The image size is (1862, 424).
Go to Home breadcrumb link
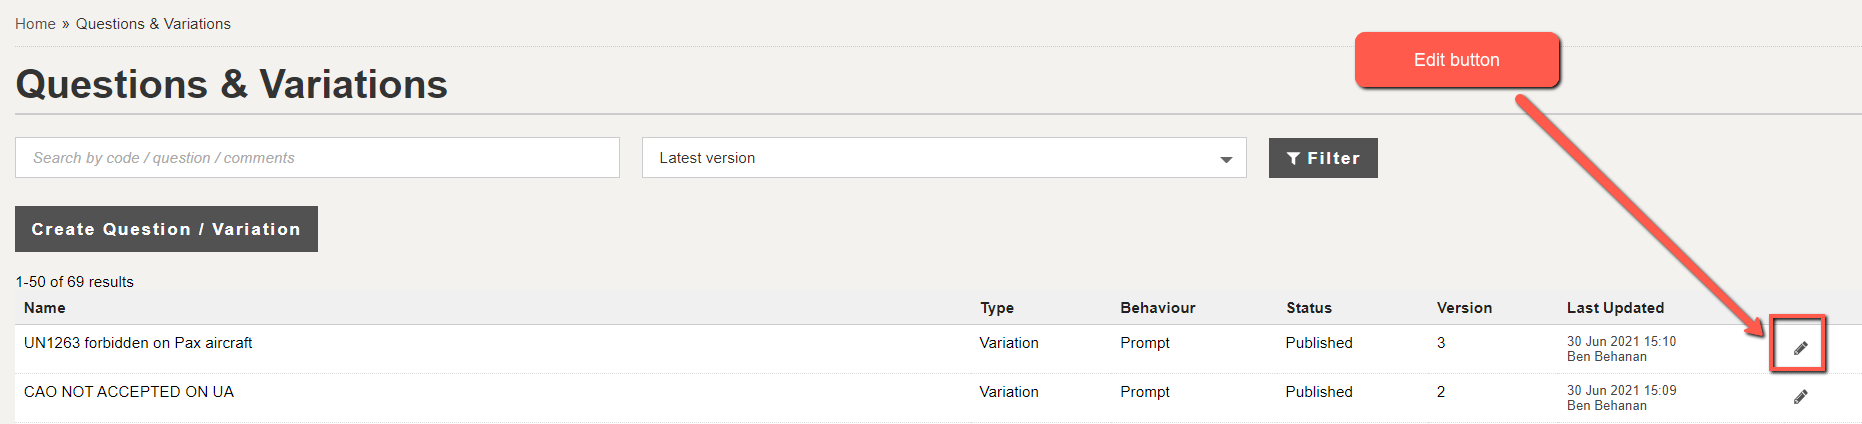click(x=35, y=24)
